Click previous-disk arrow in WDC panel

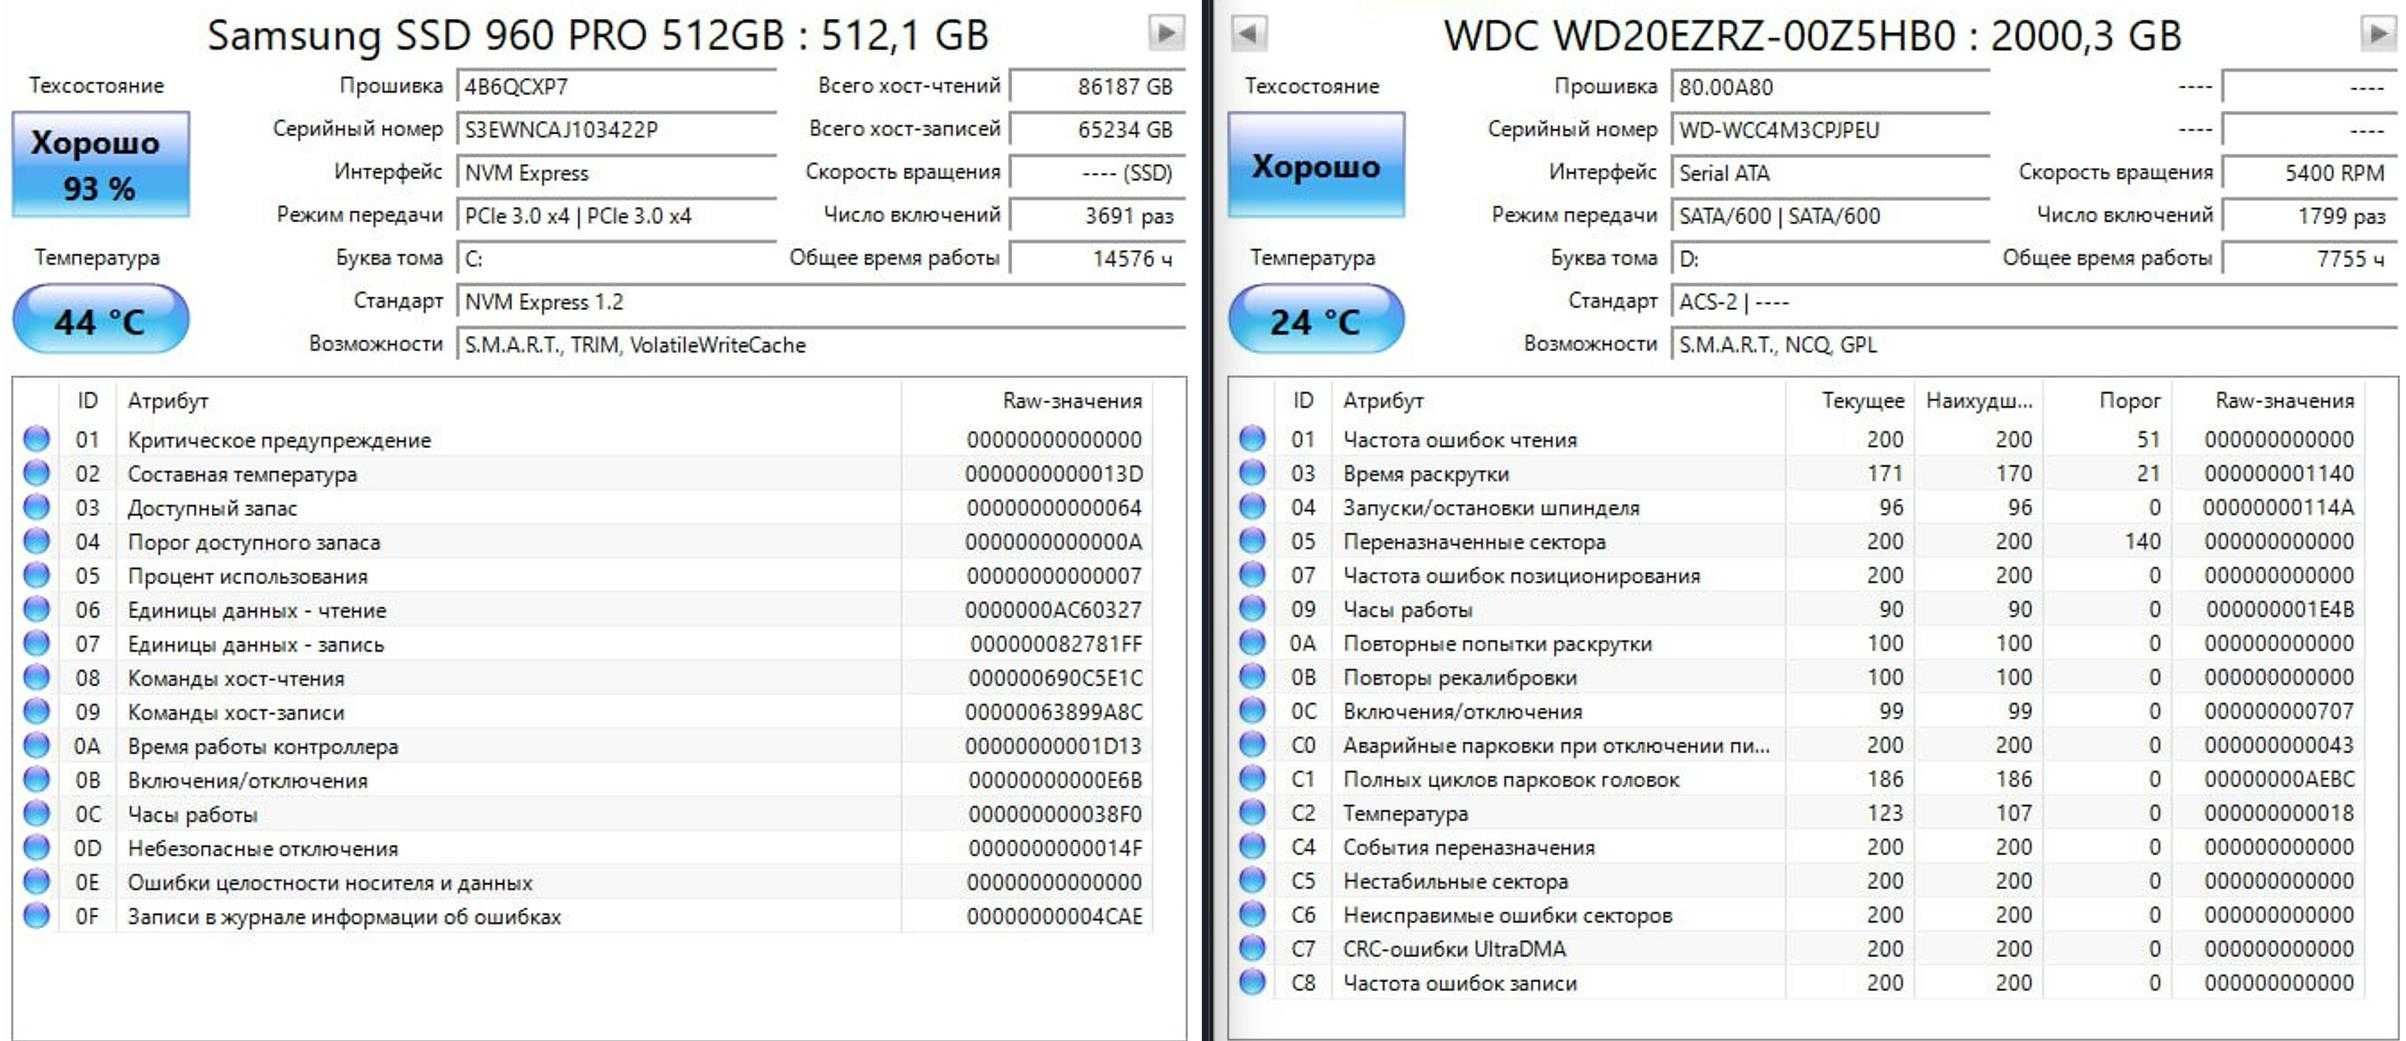coord(1248,33)
